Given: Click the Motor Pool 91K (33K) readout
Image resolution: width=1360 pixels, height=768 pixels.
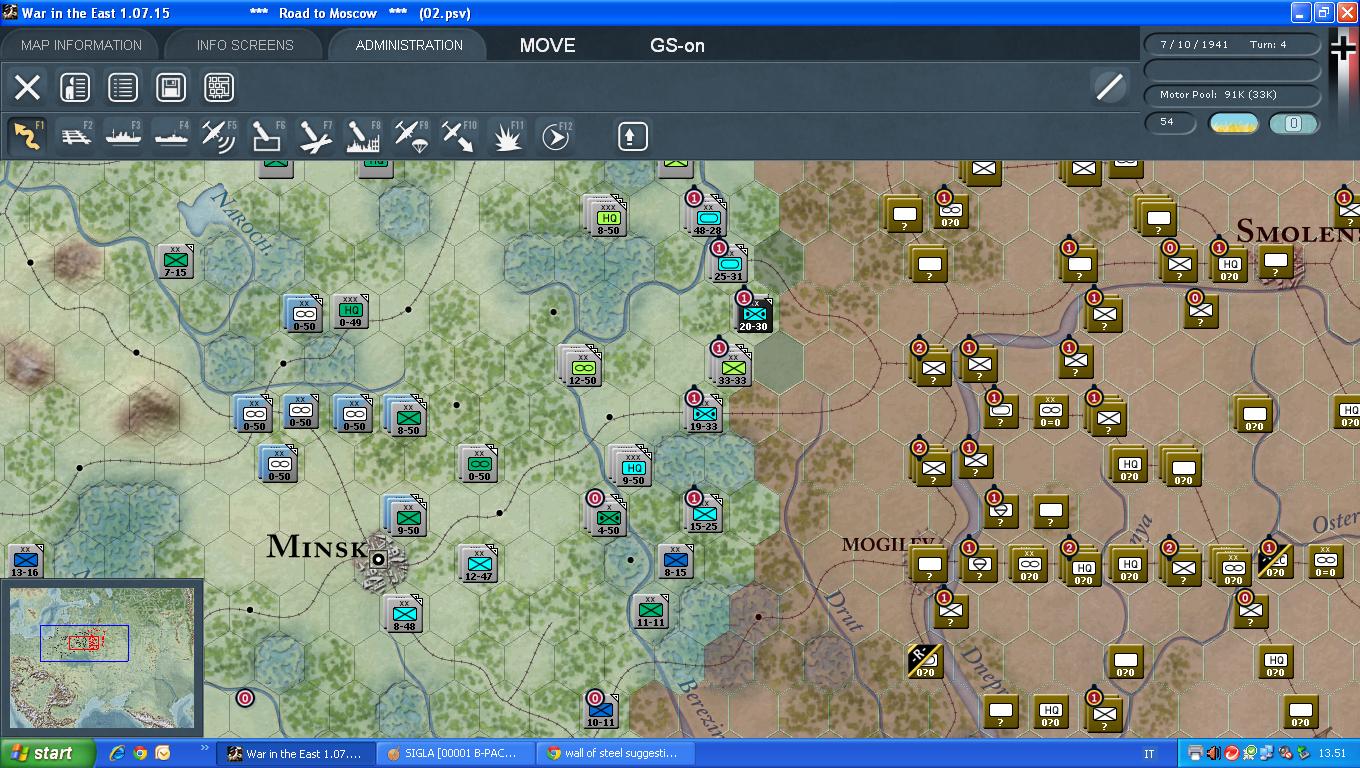Looking at the screenshot, I should [x=1231, y=94].
